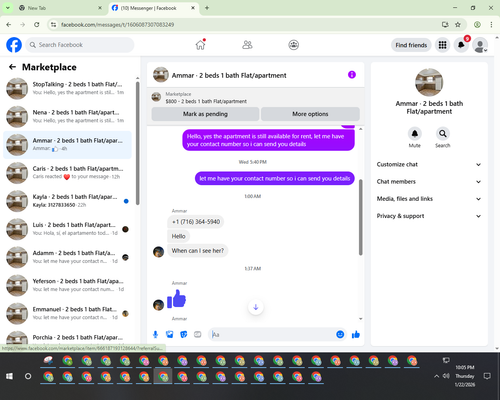Open the taskbar clock and date
This screenshot has width=500, height=400.
tap(465, 376)
